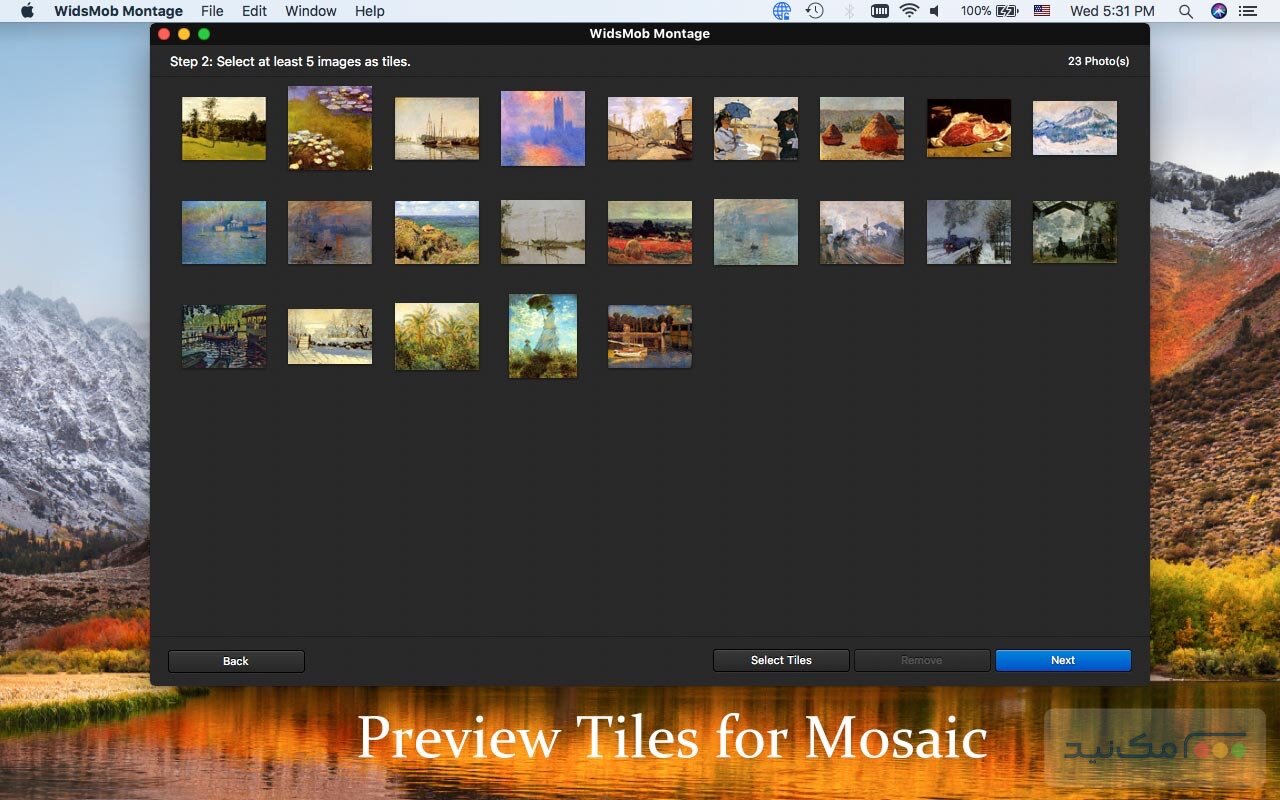Open the File menu

212,11
